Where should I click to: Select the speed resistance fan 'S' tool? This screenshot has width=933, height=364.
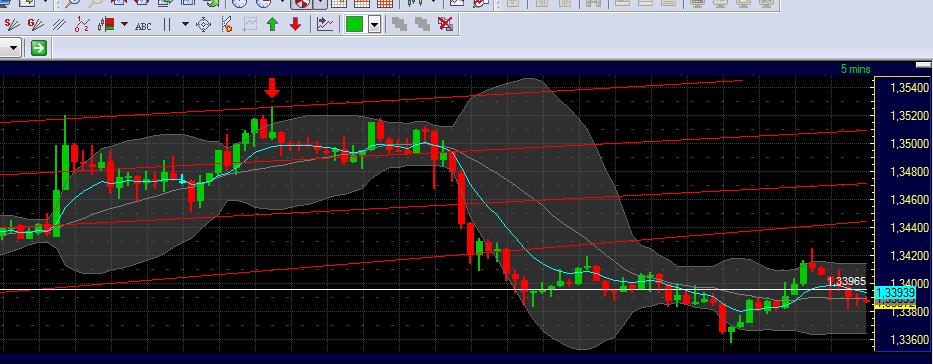coord(12,25)
